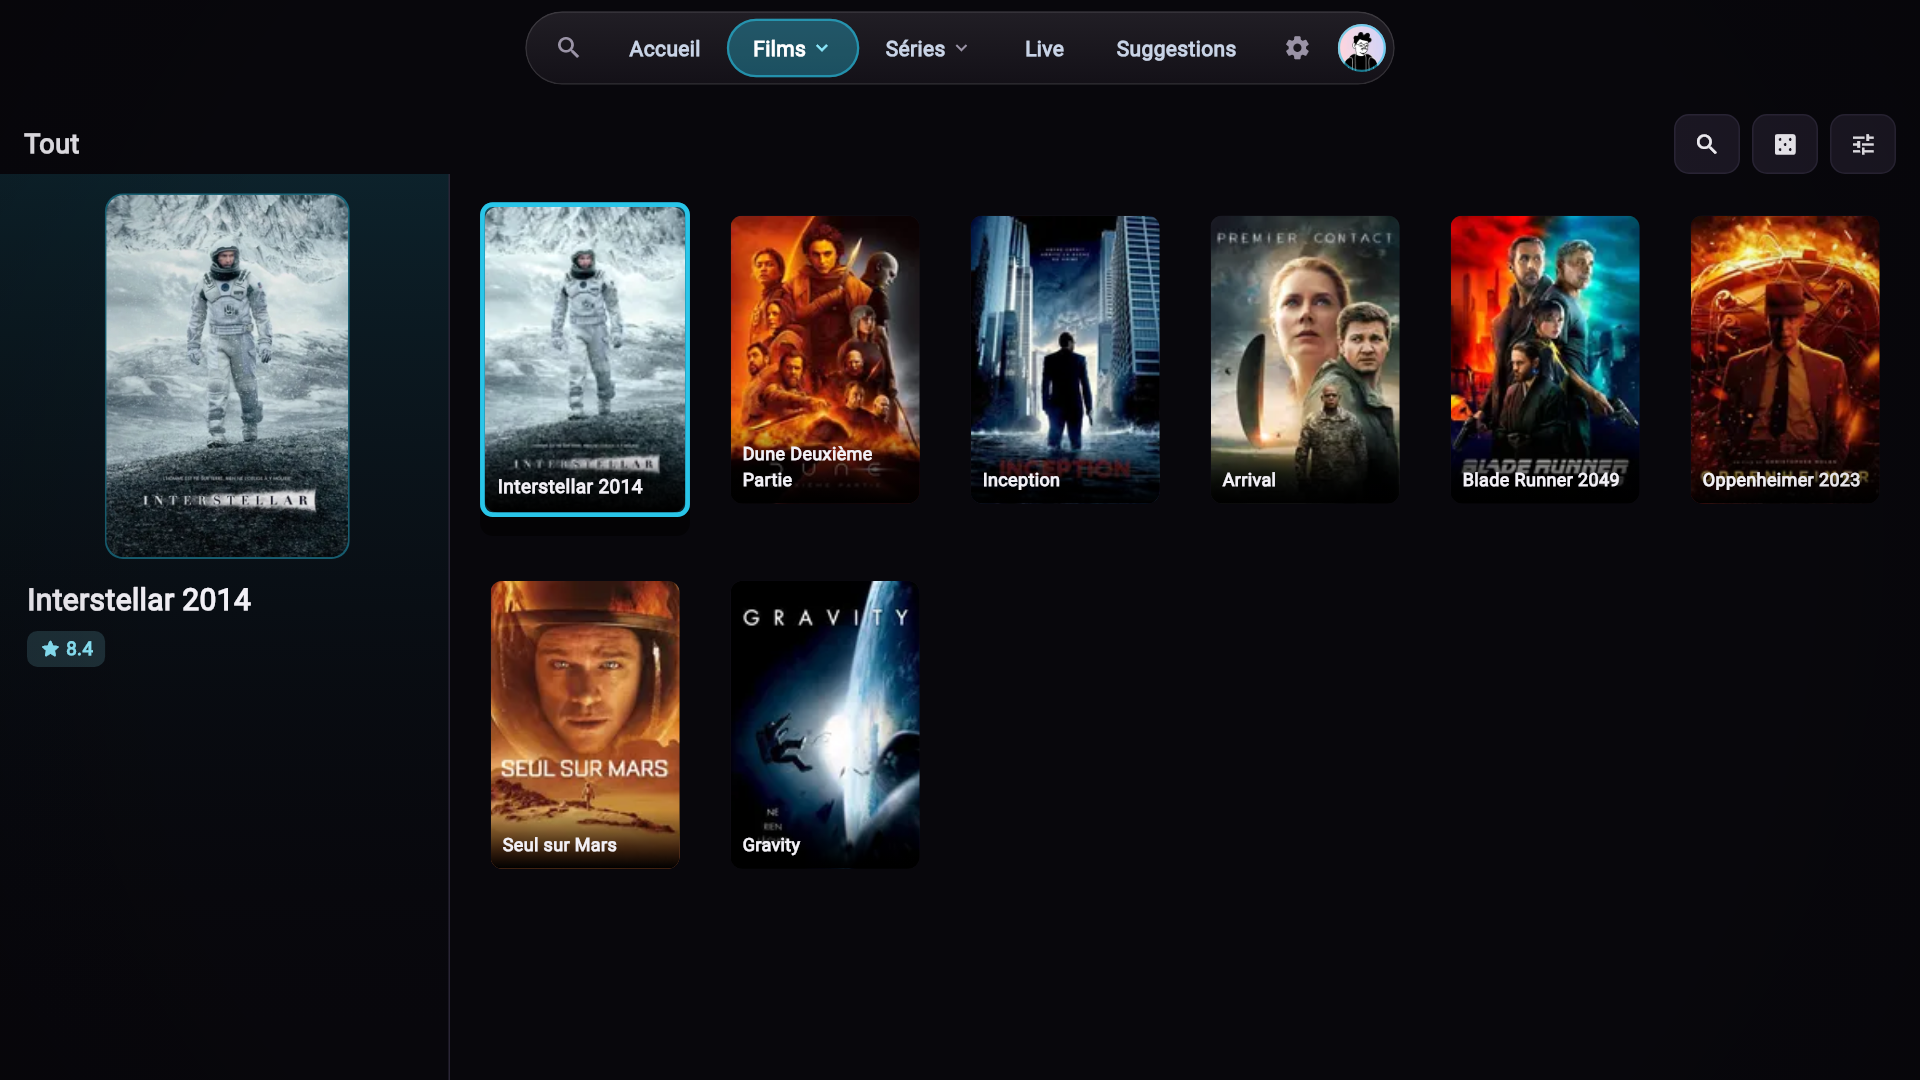The width and height of the screenshot is (1920, 1080).
Task: Select the Films tab label
Action: pos(779,49)
